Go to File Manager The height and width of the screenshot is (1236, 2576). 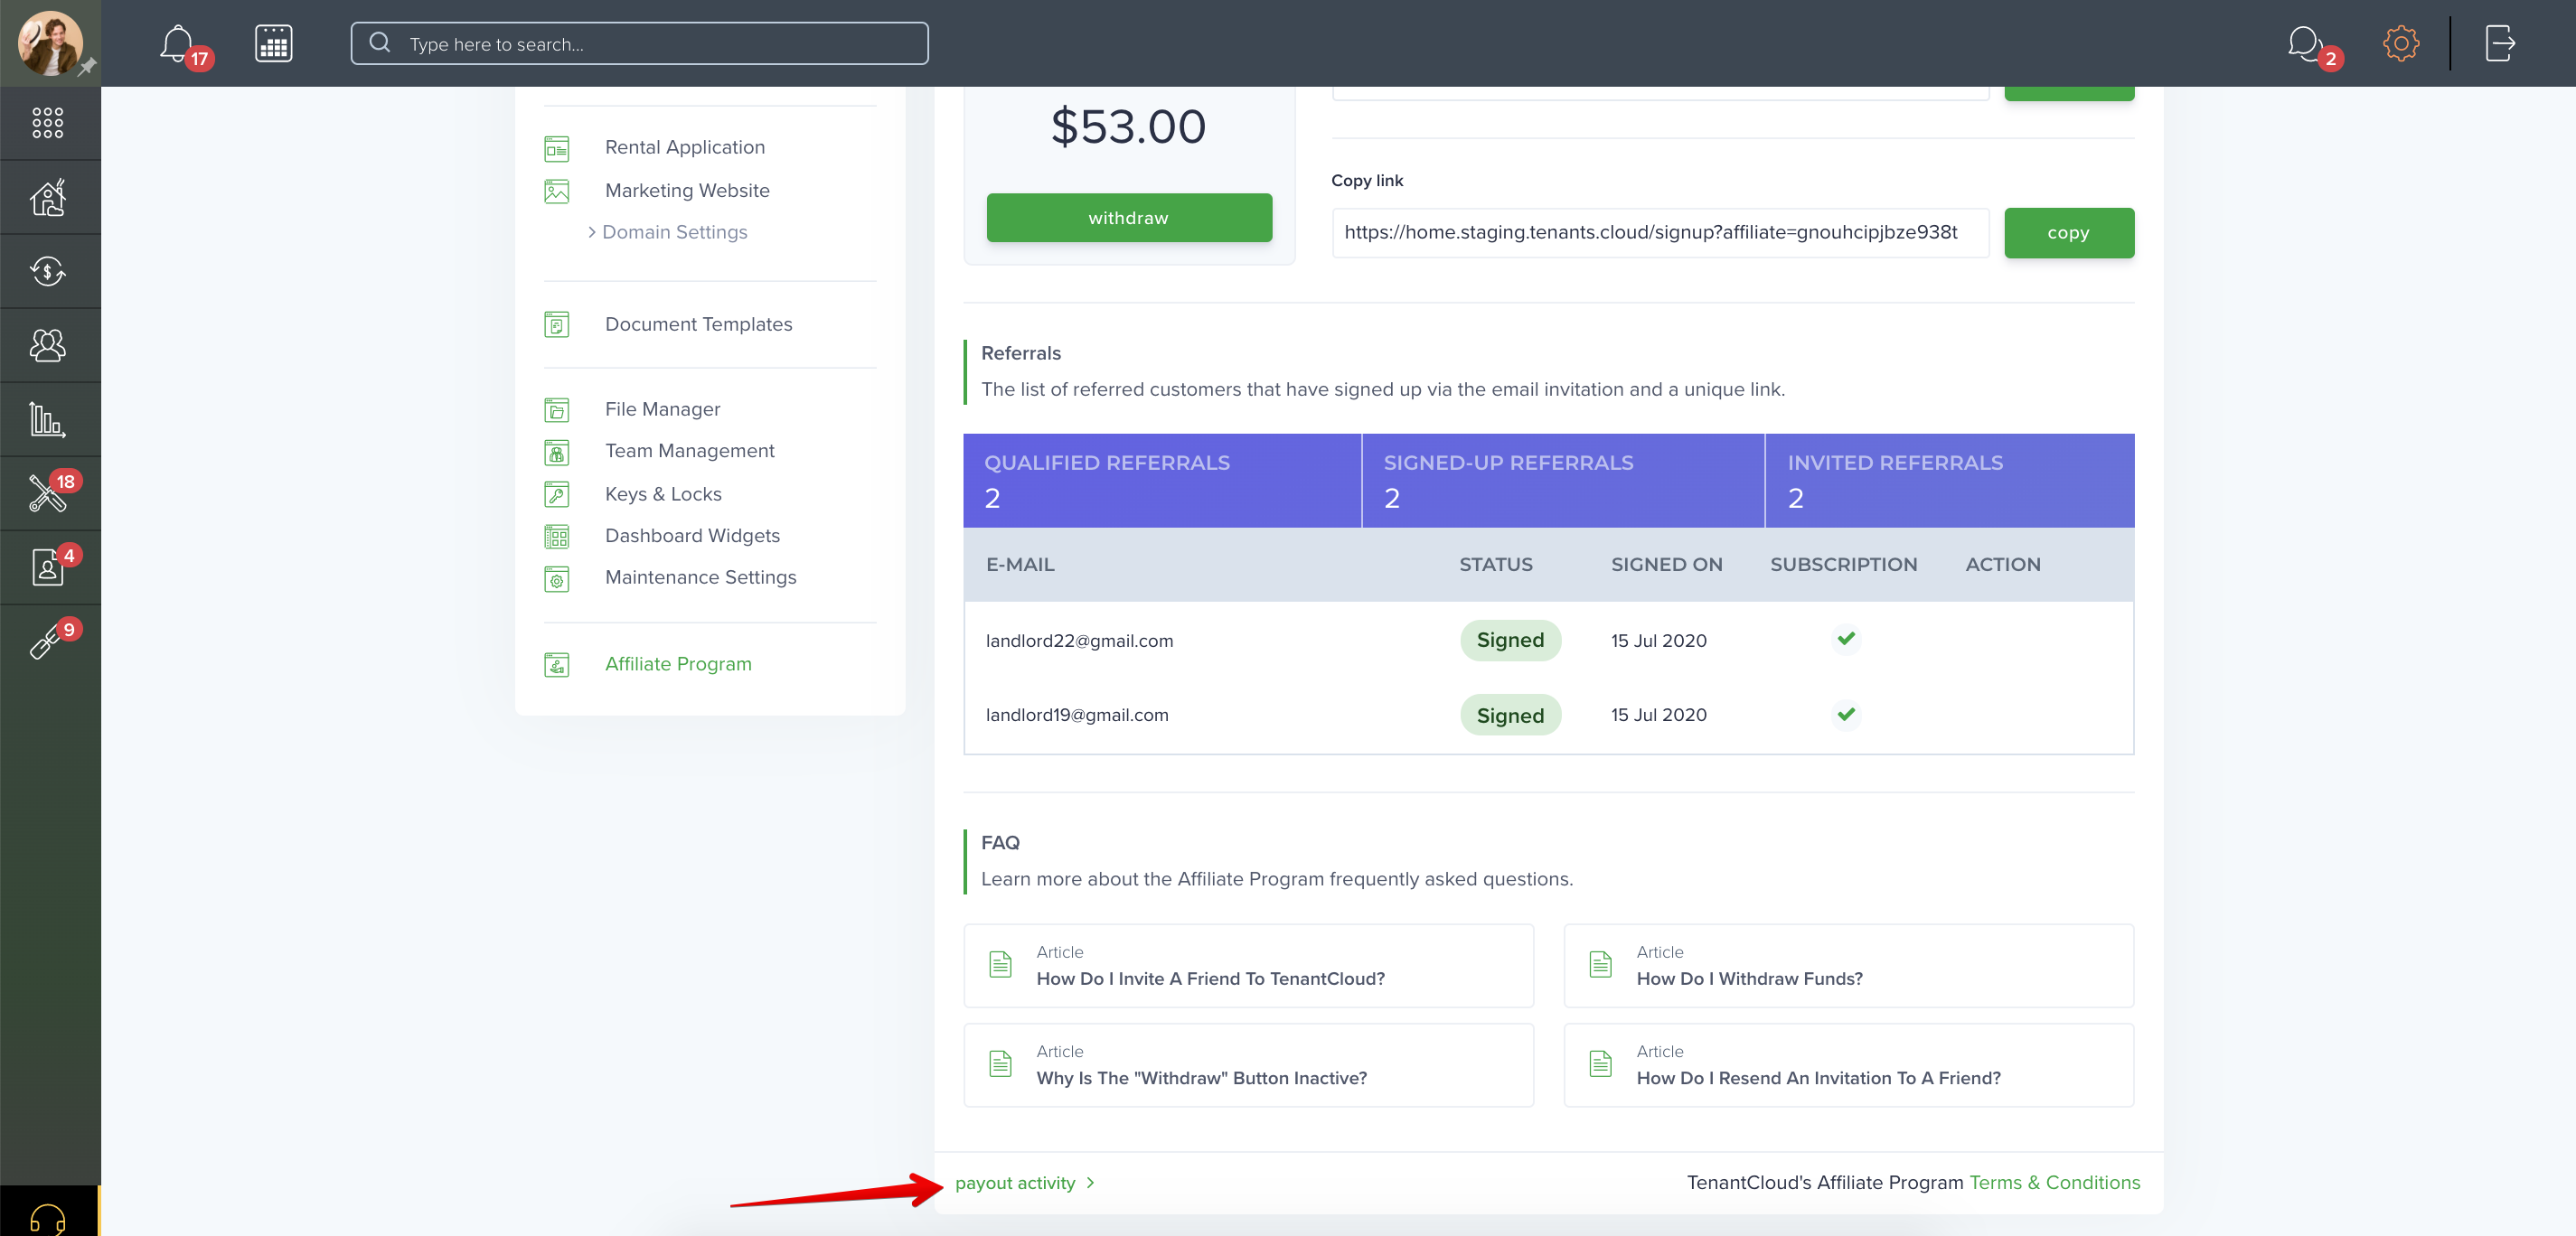coord(662,409)
